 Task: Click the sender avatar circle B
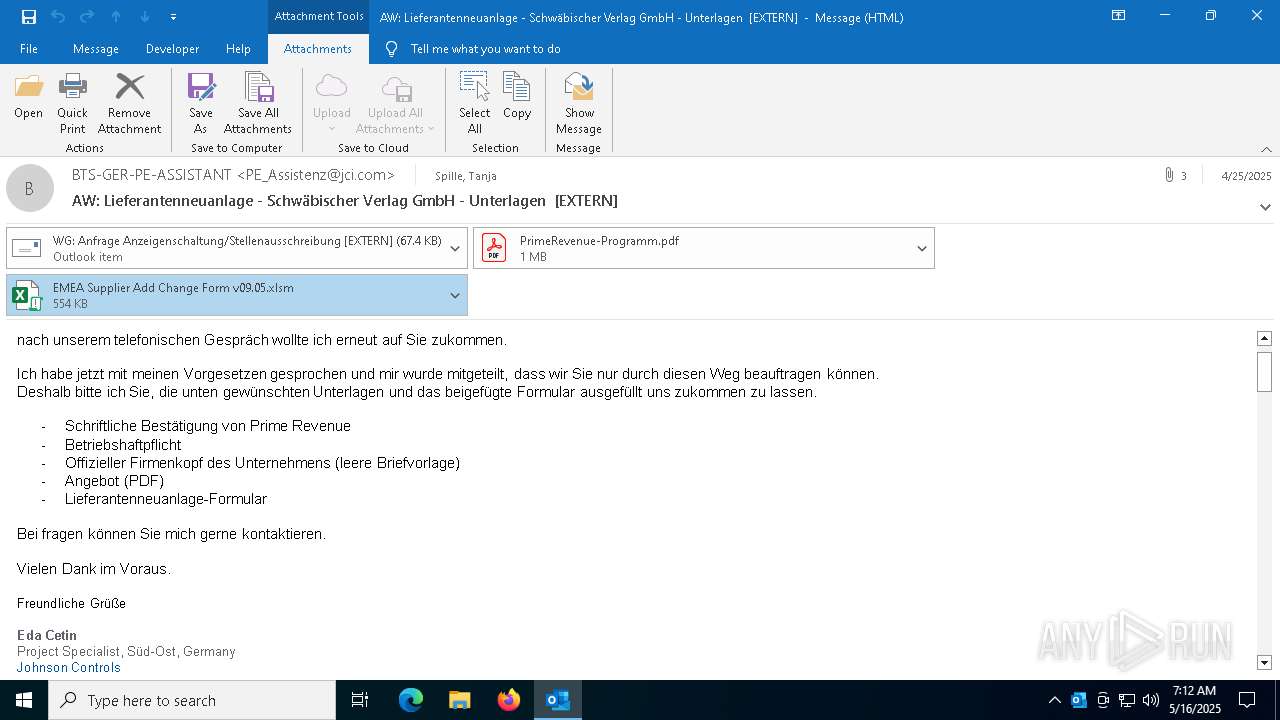click(x=30, y=188)
